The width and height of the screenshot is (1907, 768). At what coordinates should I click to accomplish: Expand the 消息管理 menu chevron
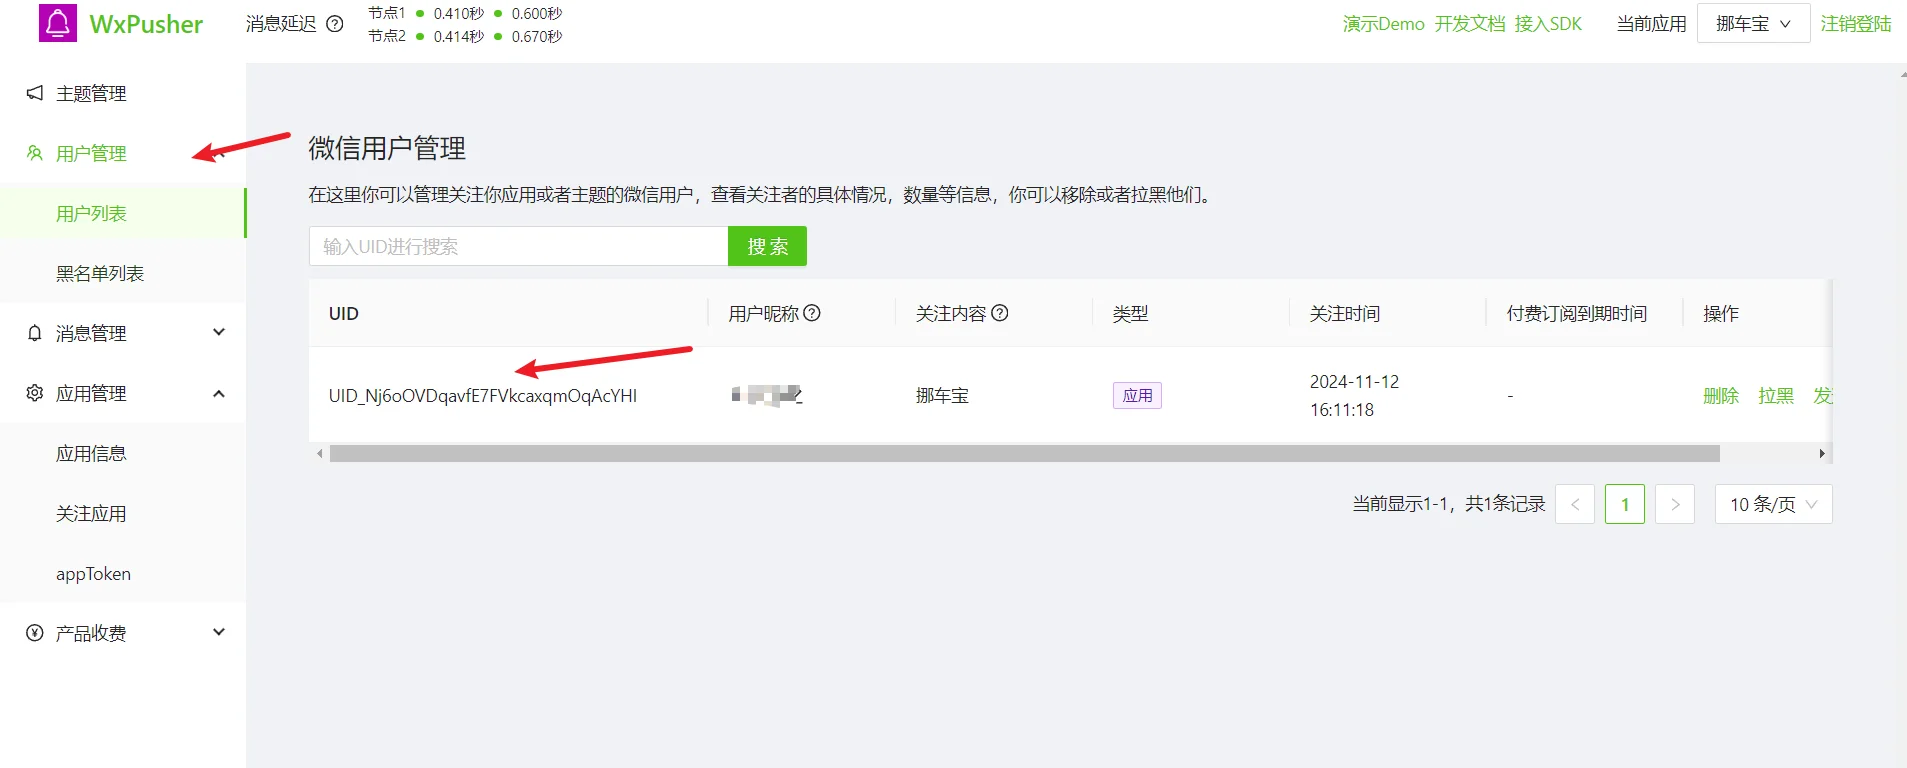pos(219,332)
